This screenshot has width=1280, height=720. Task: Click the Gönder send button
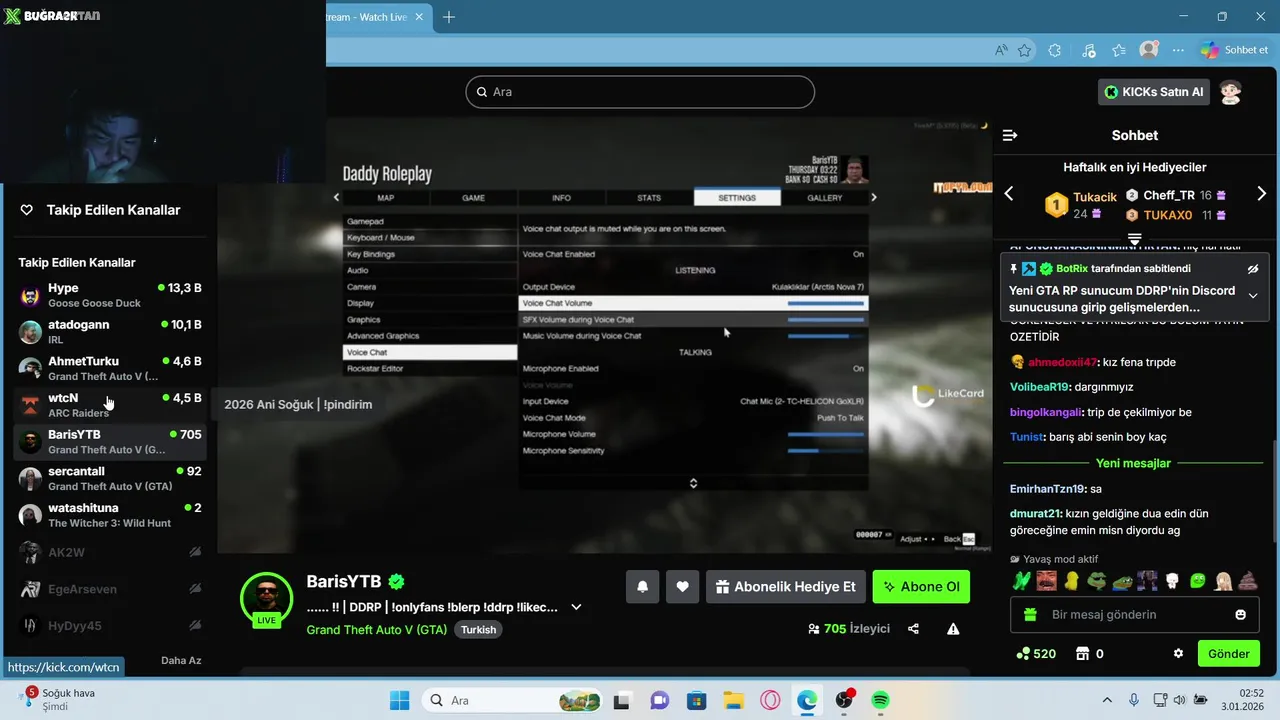[x=1229, y=654]
